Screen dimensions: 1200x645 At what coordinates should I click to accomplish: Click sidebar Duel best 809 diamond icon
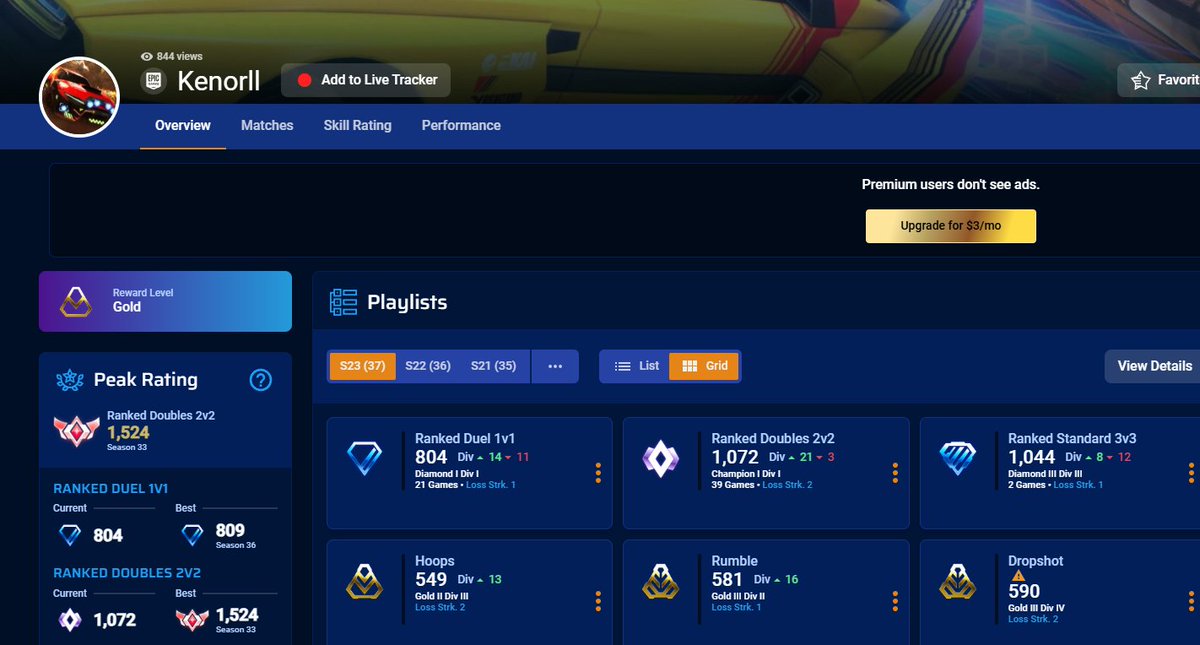(192, 536)
